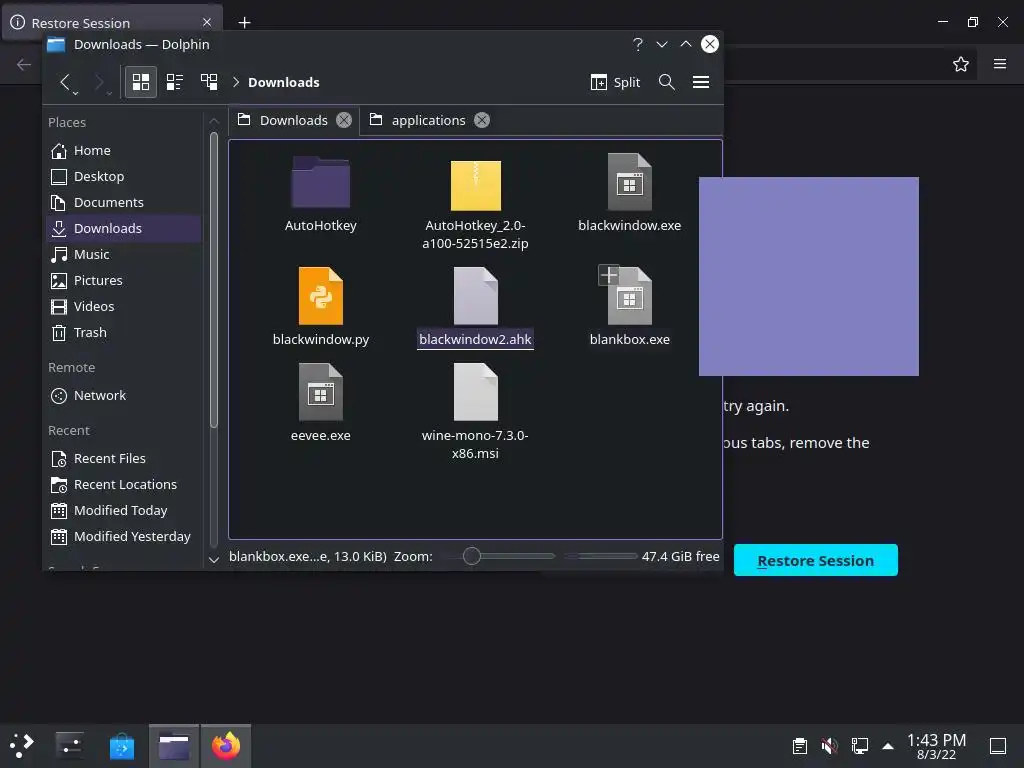Image resolution: width=1024 pixels, height=768 pixels.
Task: Click Restore Session button in Firefox
Action: click(816, 560)
